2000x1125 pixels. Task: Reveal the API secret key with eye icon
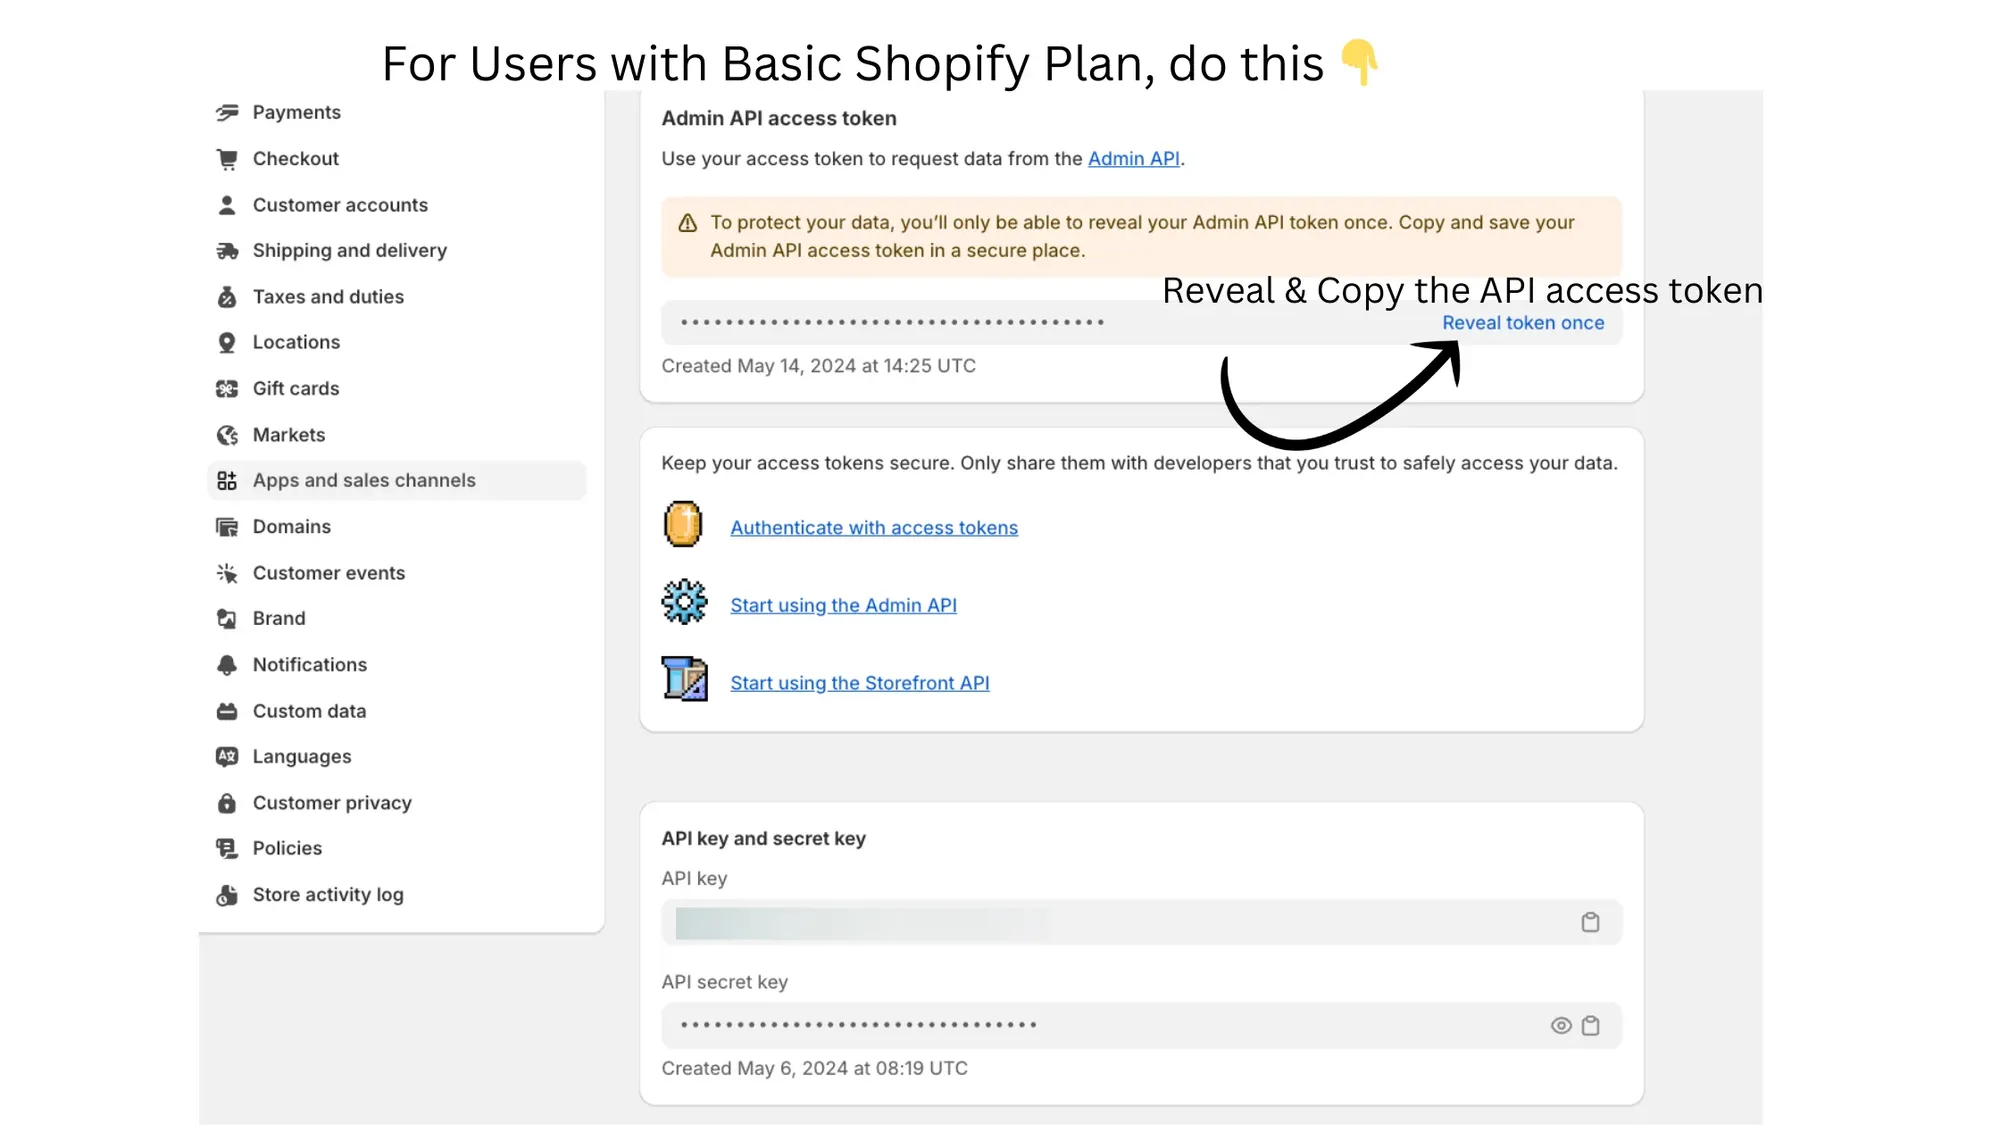(1560, 1024)
